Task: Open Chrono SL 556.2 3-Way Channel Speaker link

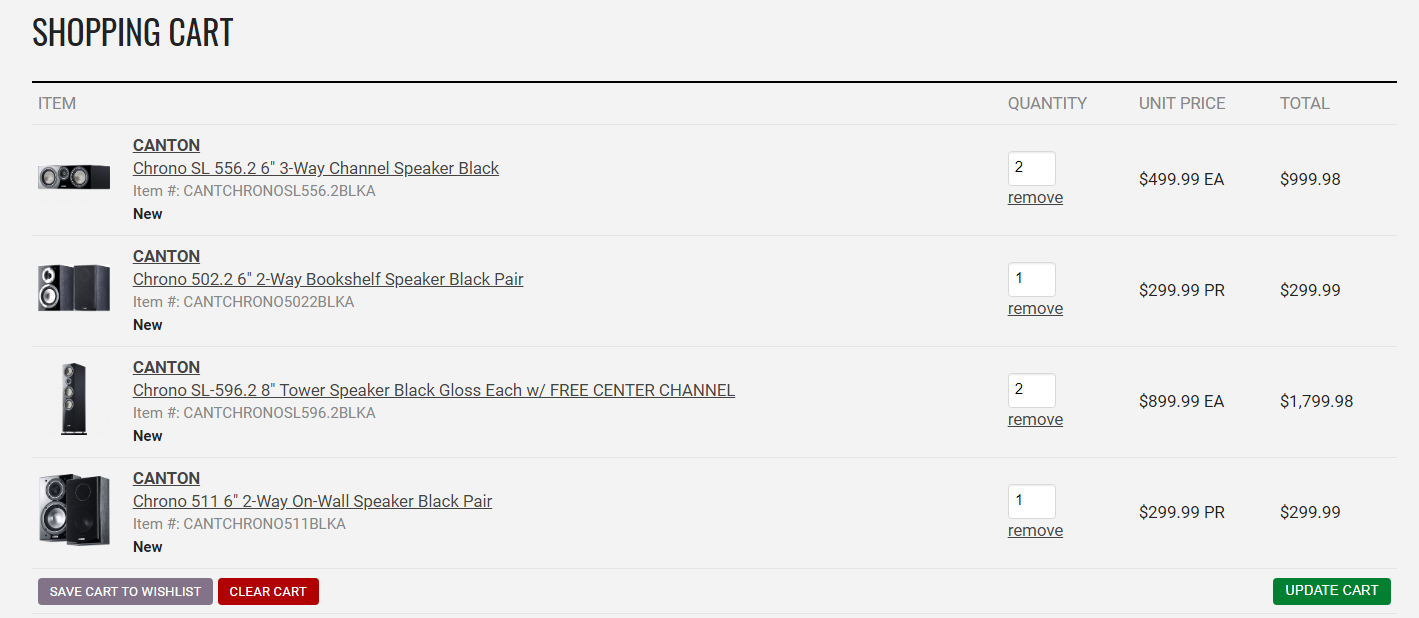Action: [x=316, y=168]
